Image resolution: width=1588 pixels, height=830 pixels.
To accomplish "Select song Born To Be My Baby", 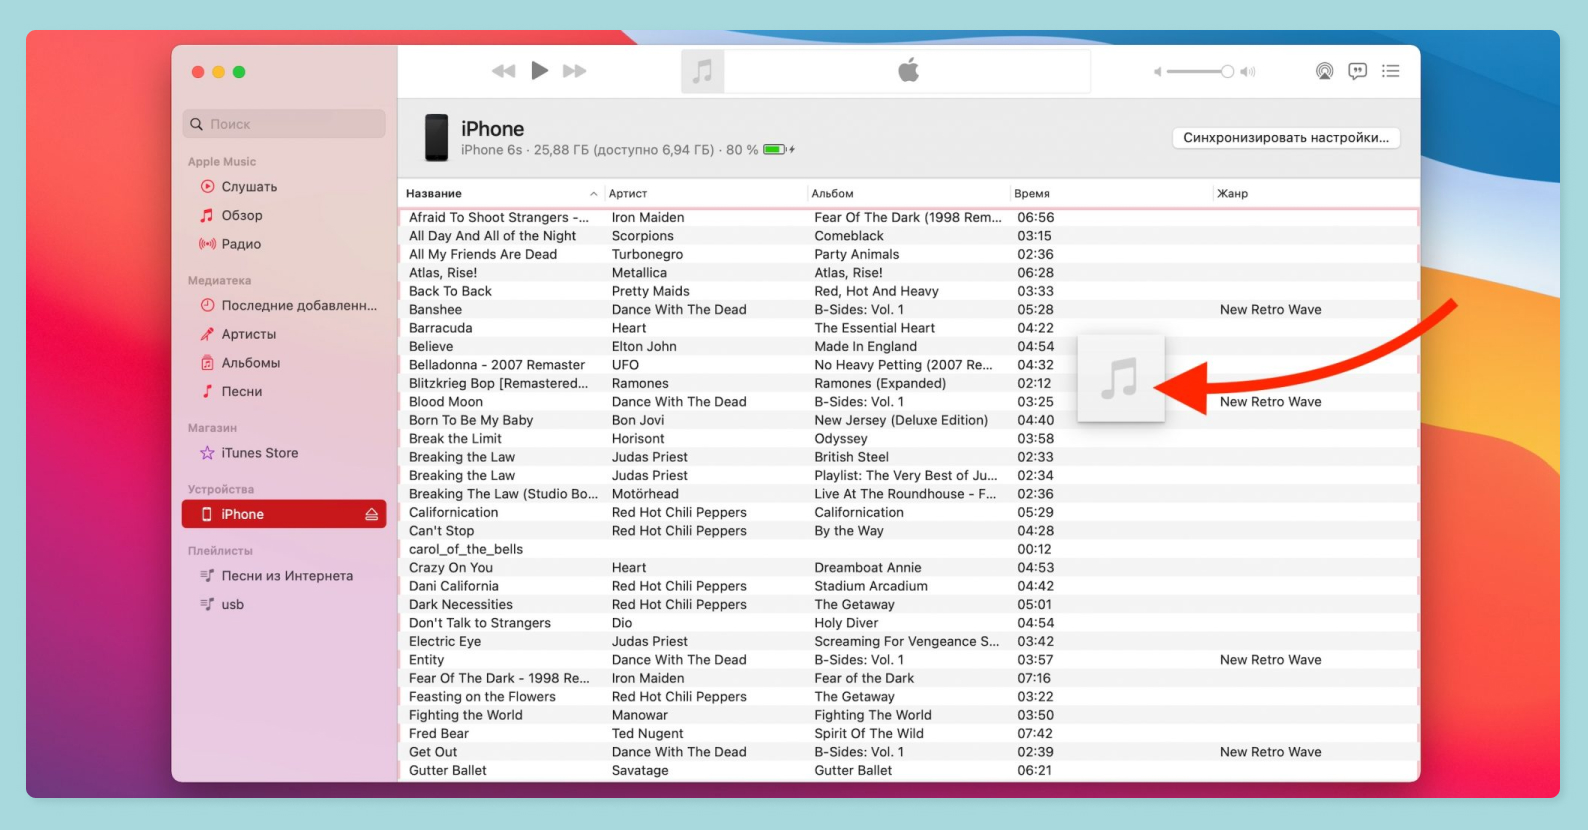I will tap(471, 420).
